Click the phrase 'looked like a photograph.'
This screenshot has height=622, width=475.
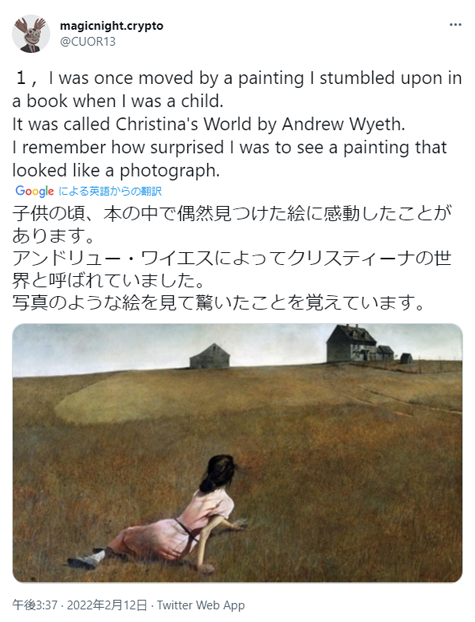coord(116,171)
